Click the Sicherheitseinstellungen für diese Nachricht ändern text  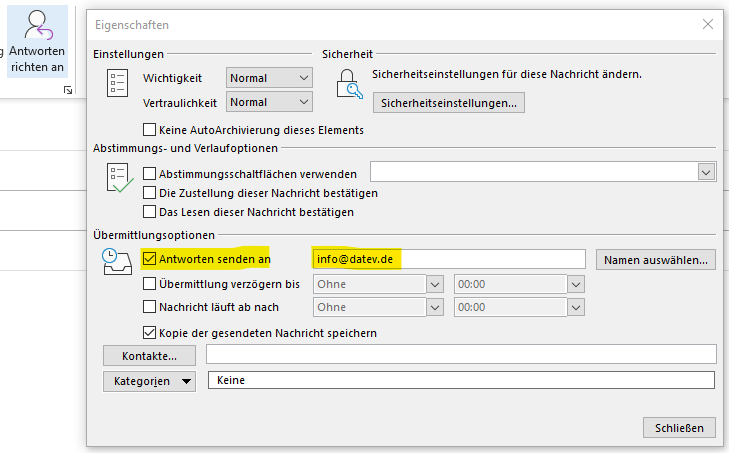[507, 74]
